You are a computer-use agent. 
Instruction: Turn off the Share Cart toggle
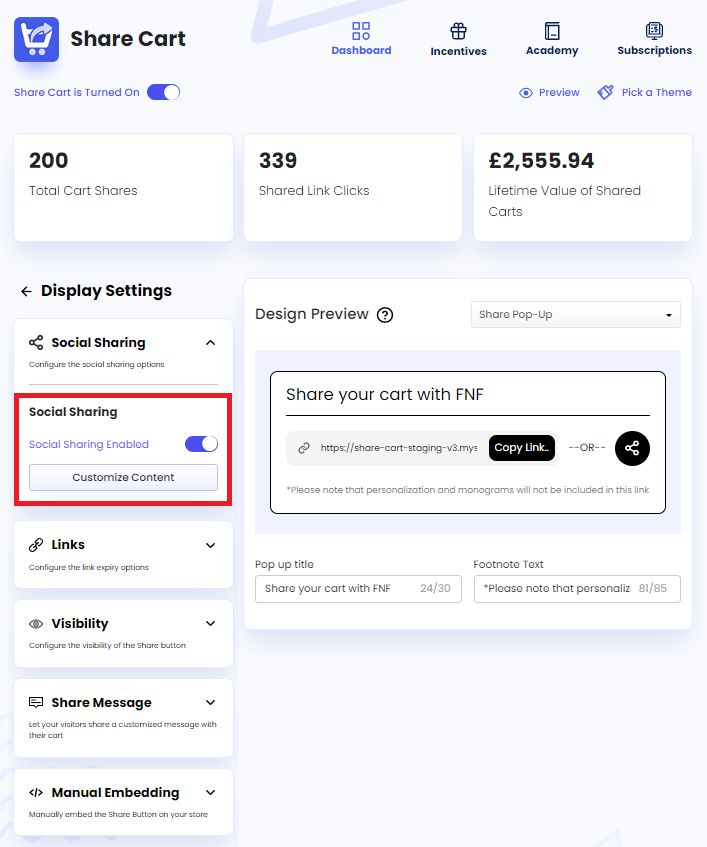point(163,91)
